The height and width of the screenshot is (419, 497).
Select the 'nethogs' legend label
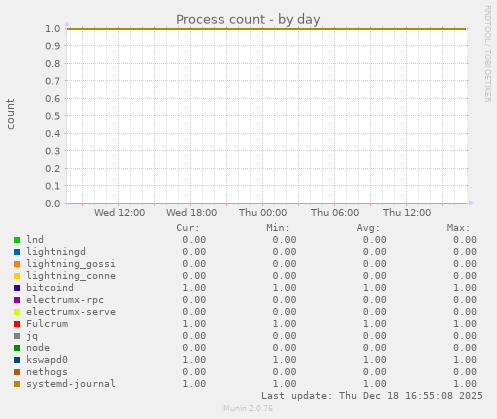coord(47,372)
